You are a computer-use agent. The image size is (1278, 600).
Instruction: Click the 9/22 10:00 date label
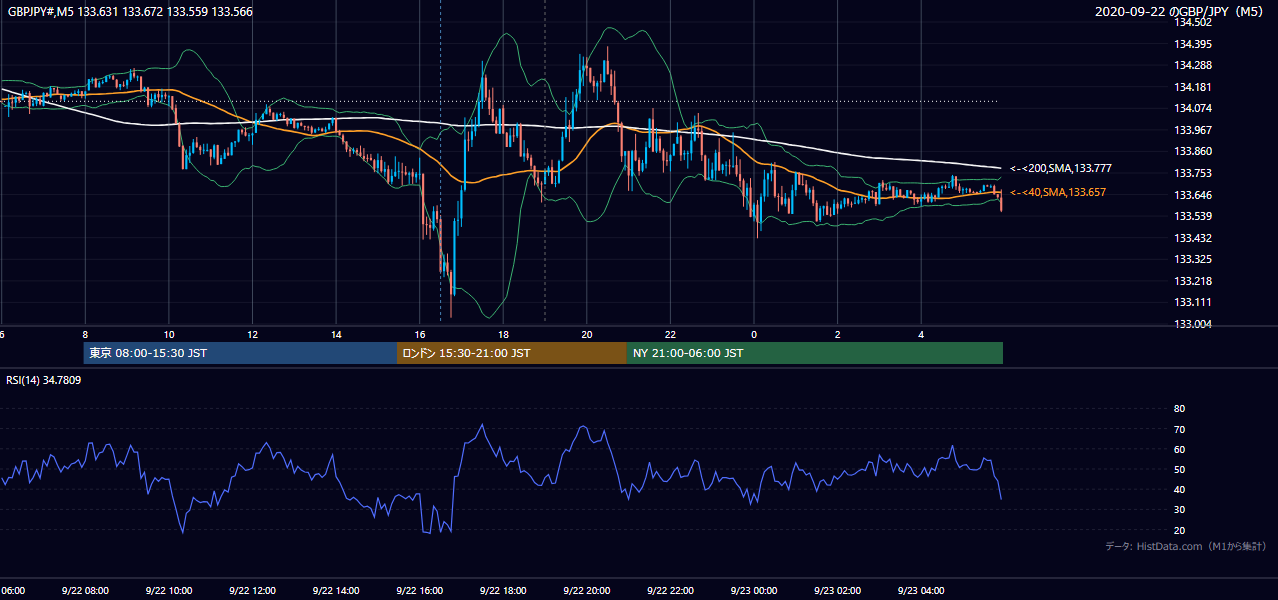pos(168,590)
